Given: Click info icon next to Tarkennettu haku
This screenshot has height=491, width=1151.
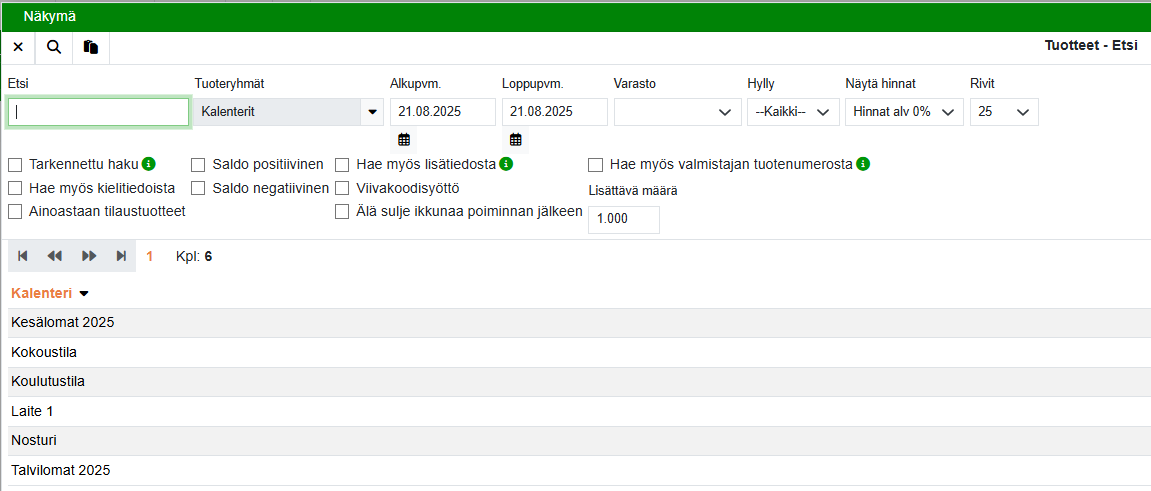Looking at the screenshot, I should coord(149,164).
